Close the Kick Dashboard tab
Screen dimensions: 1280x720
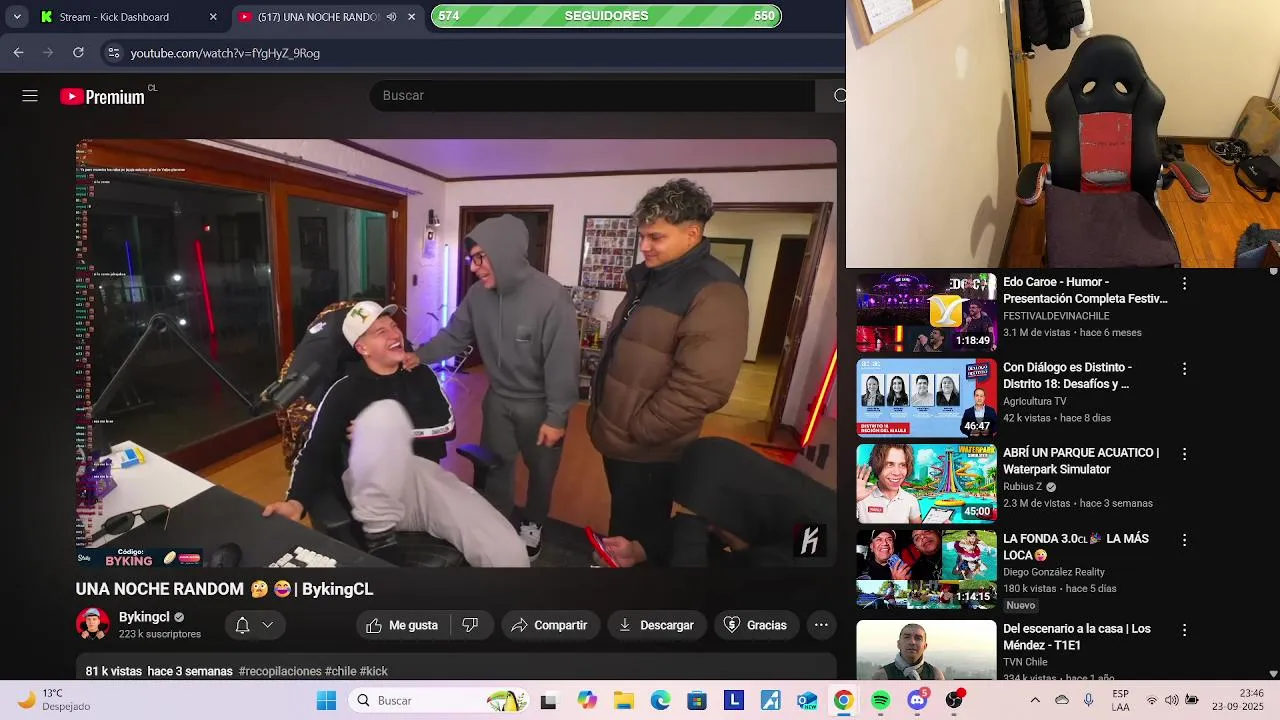pos(213,17)
